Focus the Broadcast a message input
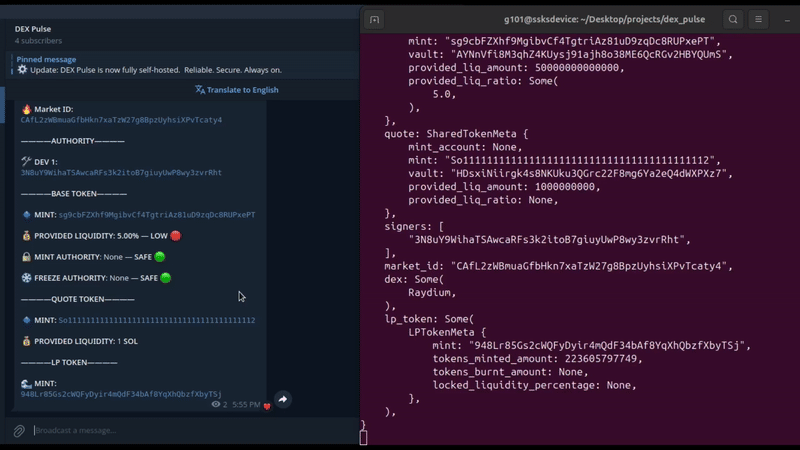This screenshot has width=800, height=450. click(x=194, y=431)
